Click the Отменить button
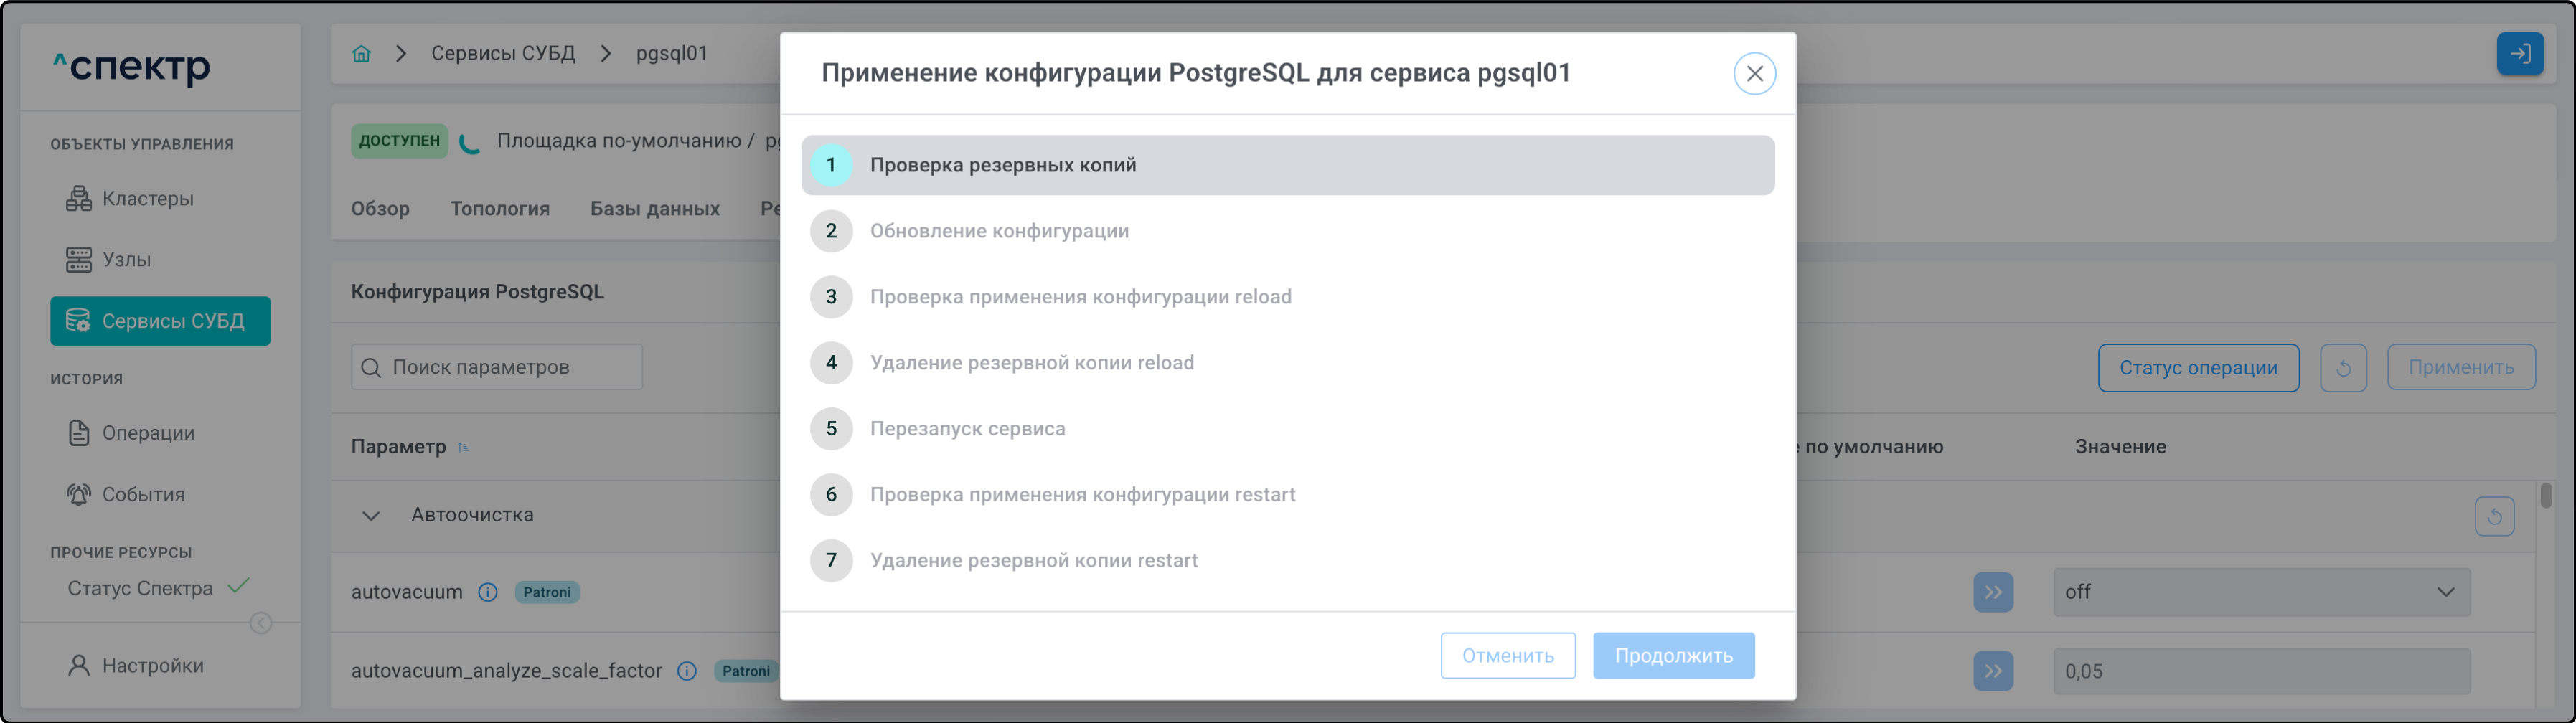 click(1507, 656)
